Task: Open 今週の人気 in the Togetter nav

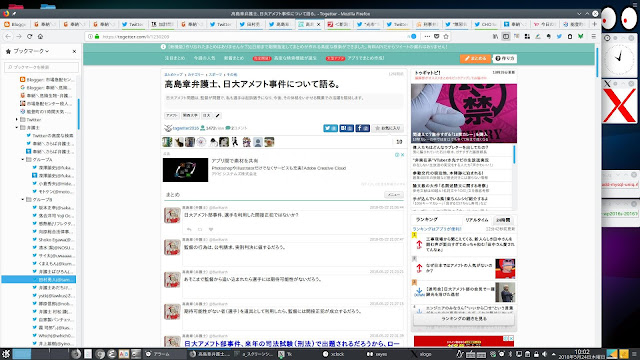Action: (204, 58)
